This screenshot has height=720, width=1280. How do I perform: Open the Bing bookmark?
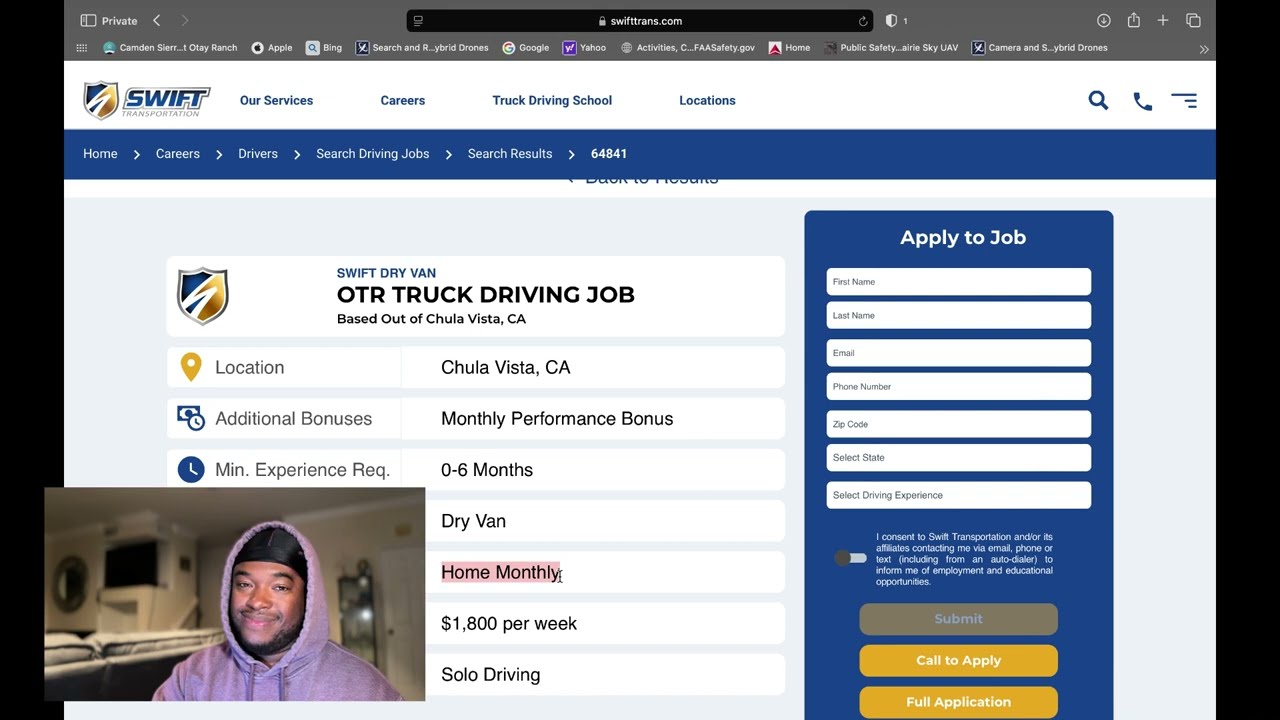coord(324,48)
